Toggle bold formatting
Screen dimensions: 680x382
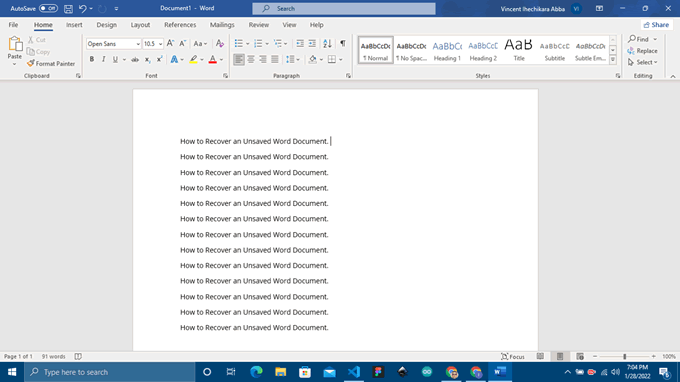tap(92, 59)
